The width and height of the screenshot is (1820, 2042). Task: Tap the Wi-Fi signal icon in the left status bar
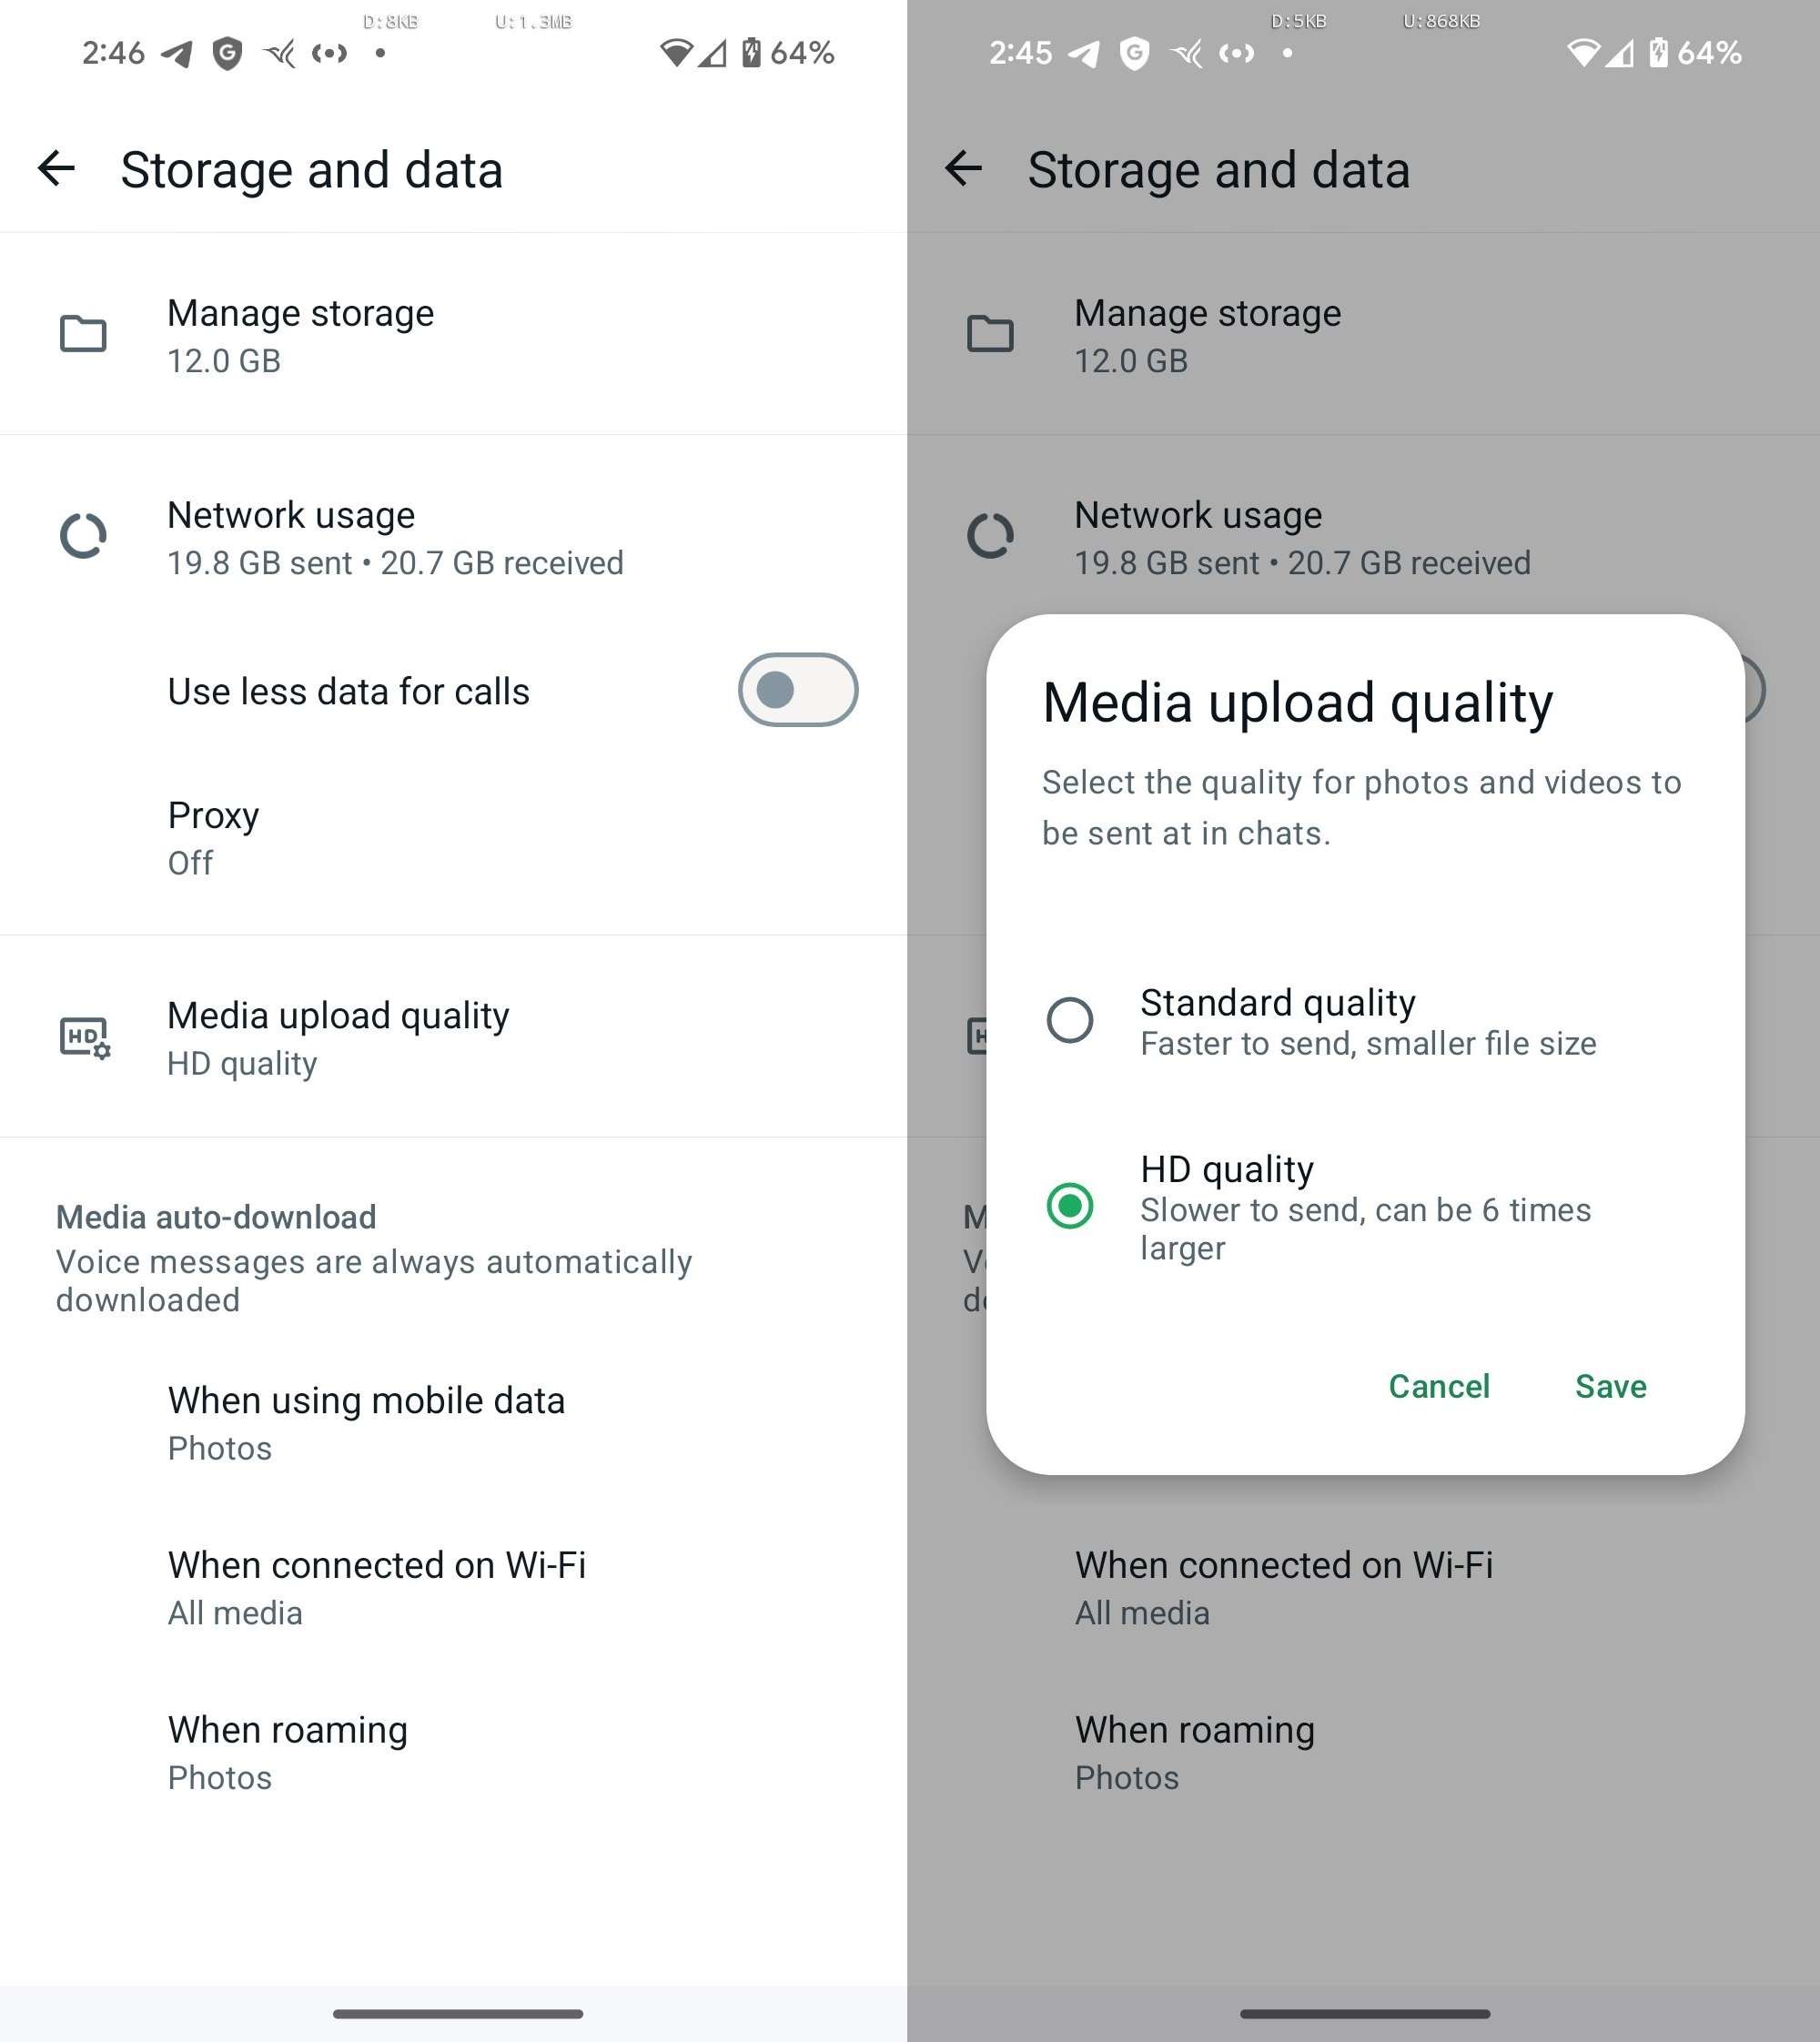(676, 53)
